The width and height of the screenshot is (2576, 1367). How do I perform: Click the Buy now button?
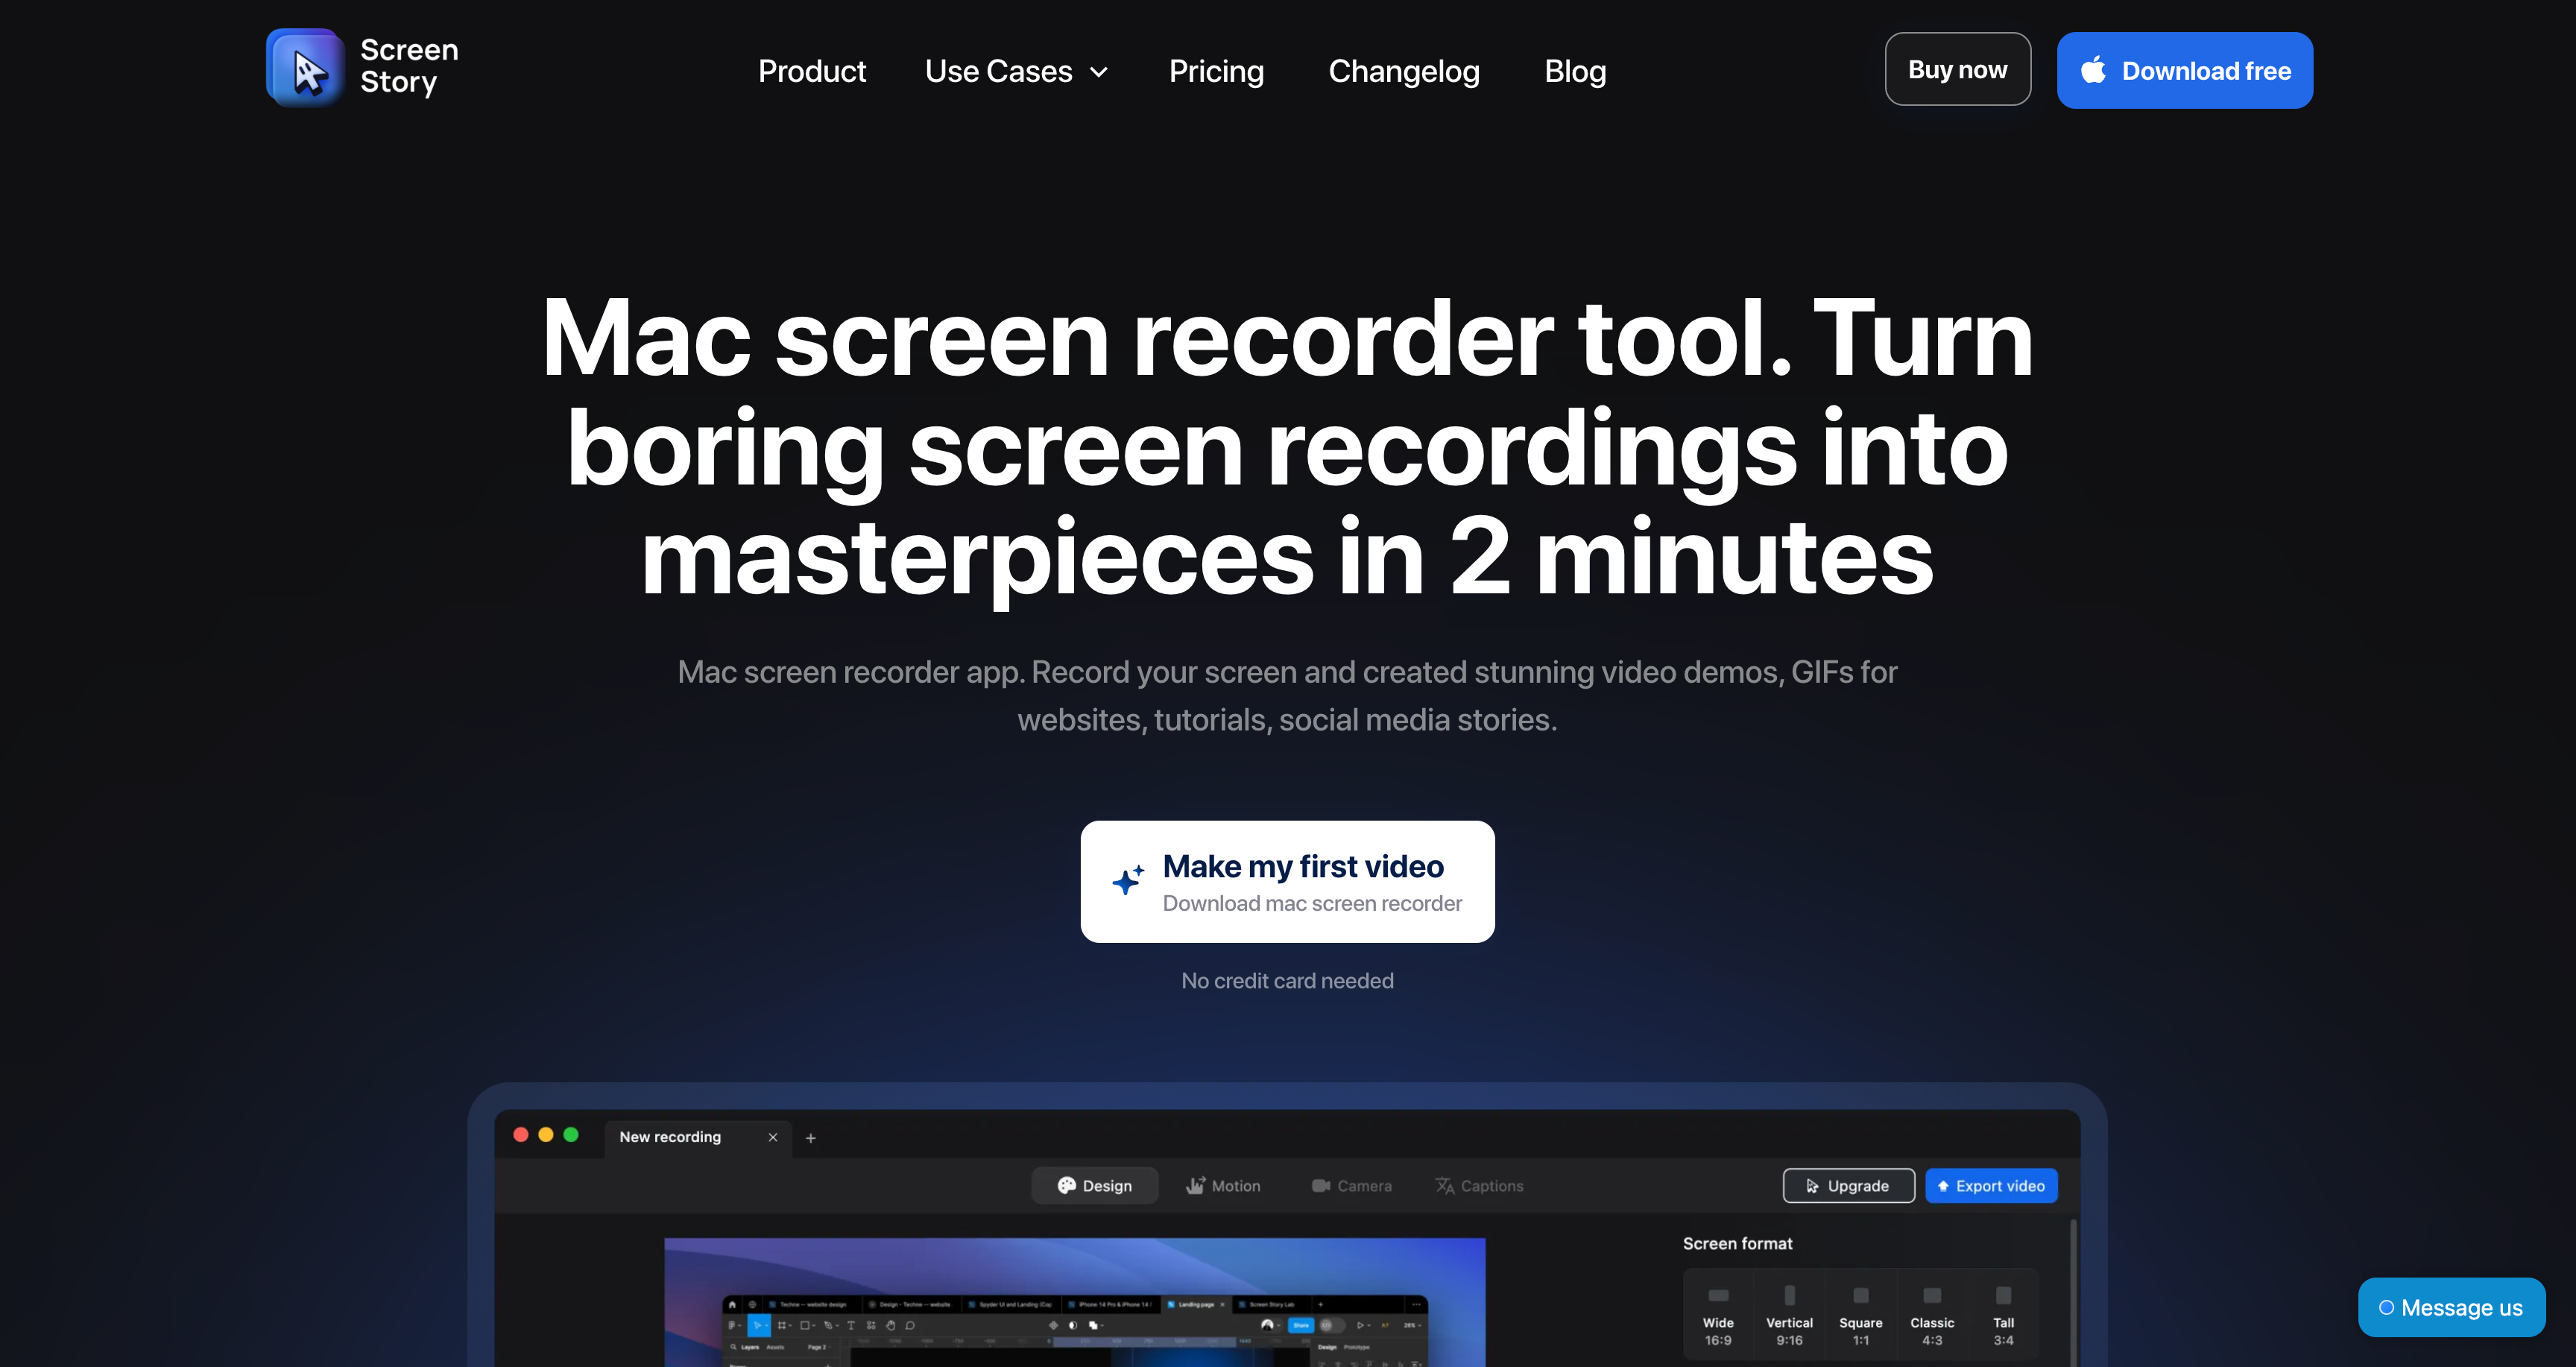tap(1957, 69)
